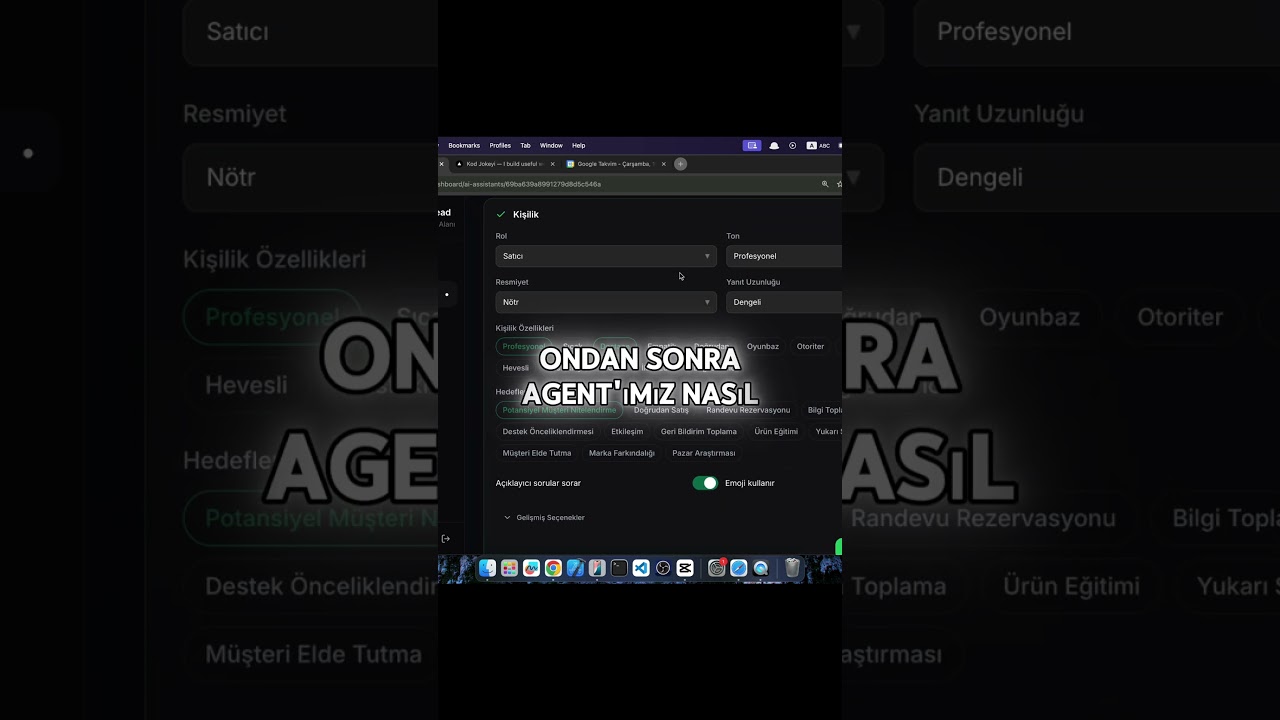Open the Profiles menu
Viewport: 1280px width, 720px height.
tap(500, 145)
